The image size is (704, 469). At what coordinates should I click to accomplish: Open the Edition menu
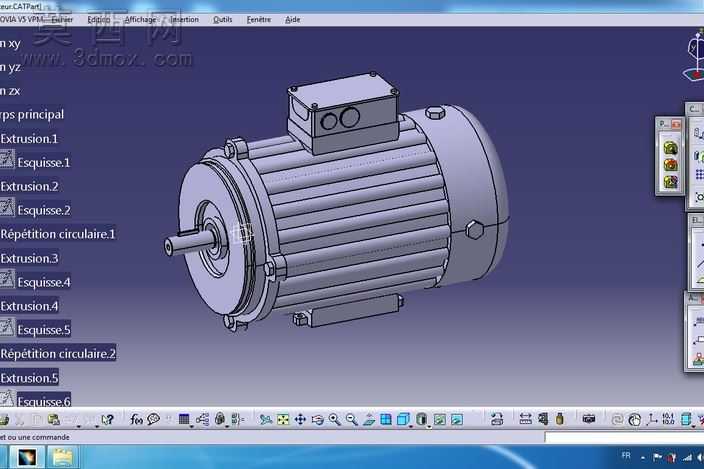[x=98, y=20]
